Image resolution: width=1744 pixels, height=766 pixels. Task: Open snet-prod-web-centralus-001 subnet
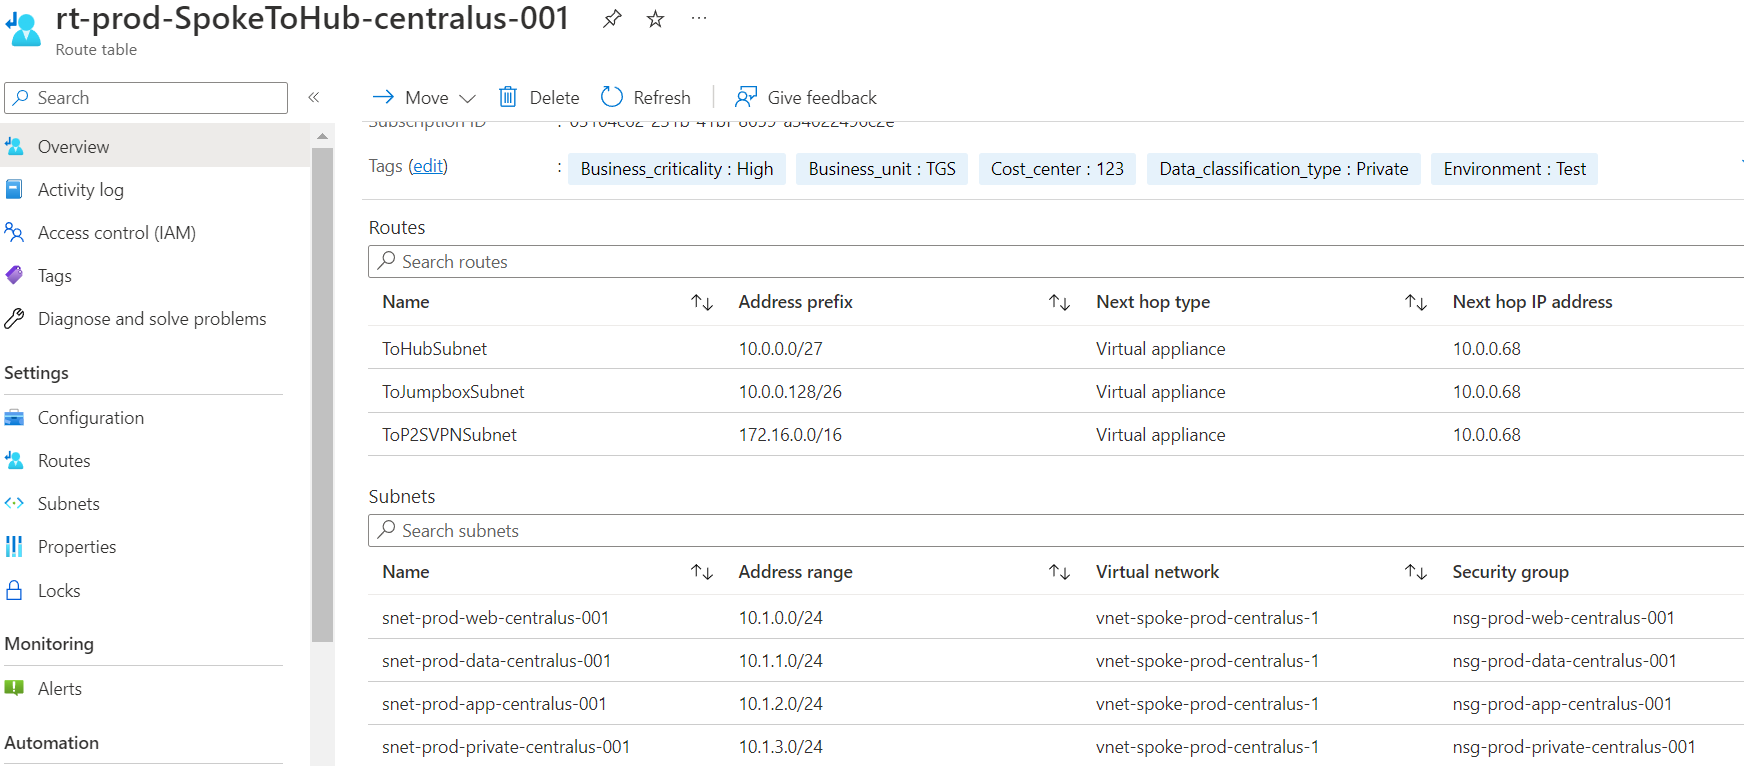pos(495,618)
